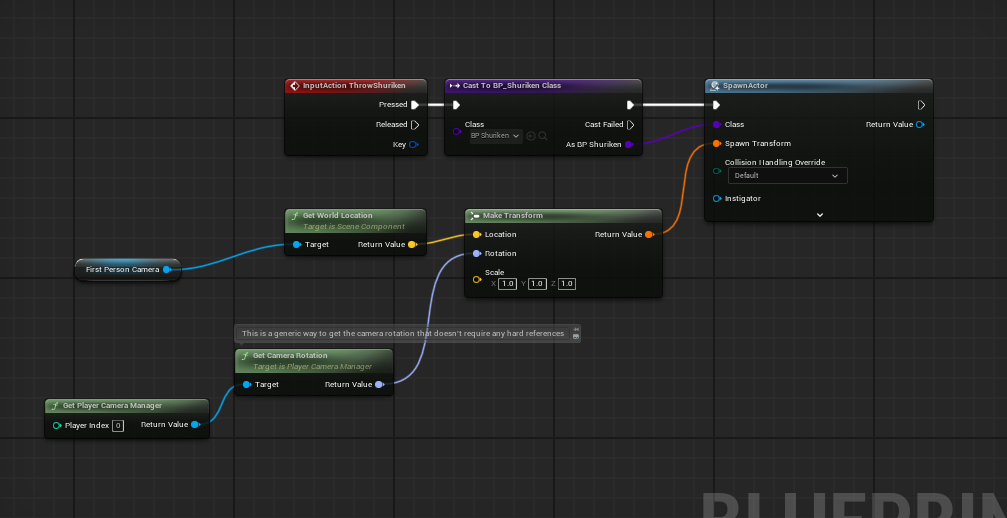The image size is (1007, 518).
Task: Click the magnifier browse icon beside Class dropdown
Action: (x=543, y=136)
